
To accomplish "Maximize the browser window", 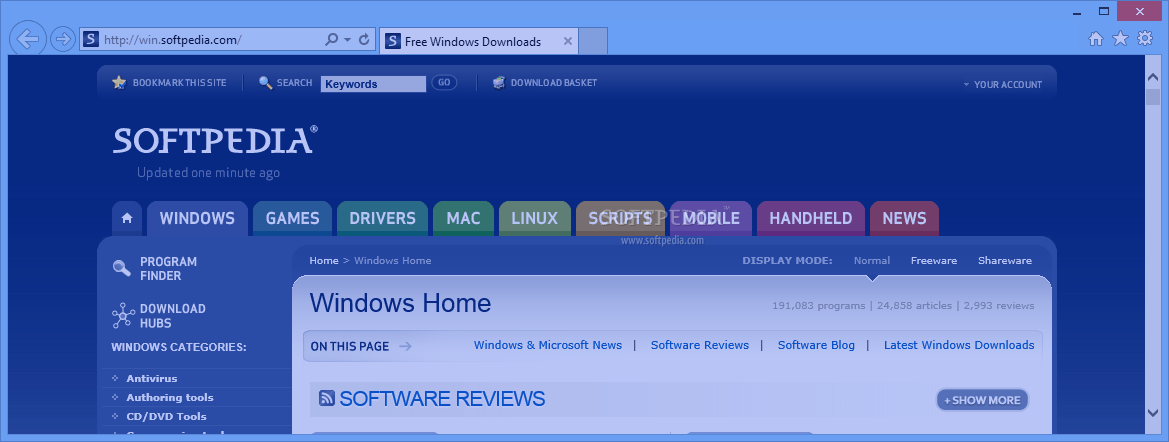I will 1104,10.
